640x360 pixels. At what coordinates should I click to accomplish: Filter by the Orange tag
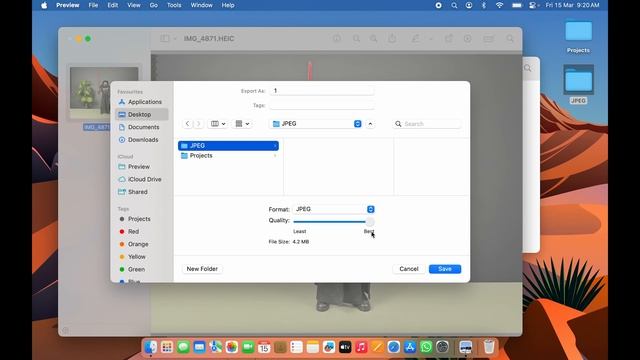coord(134,244)
